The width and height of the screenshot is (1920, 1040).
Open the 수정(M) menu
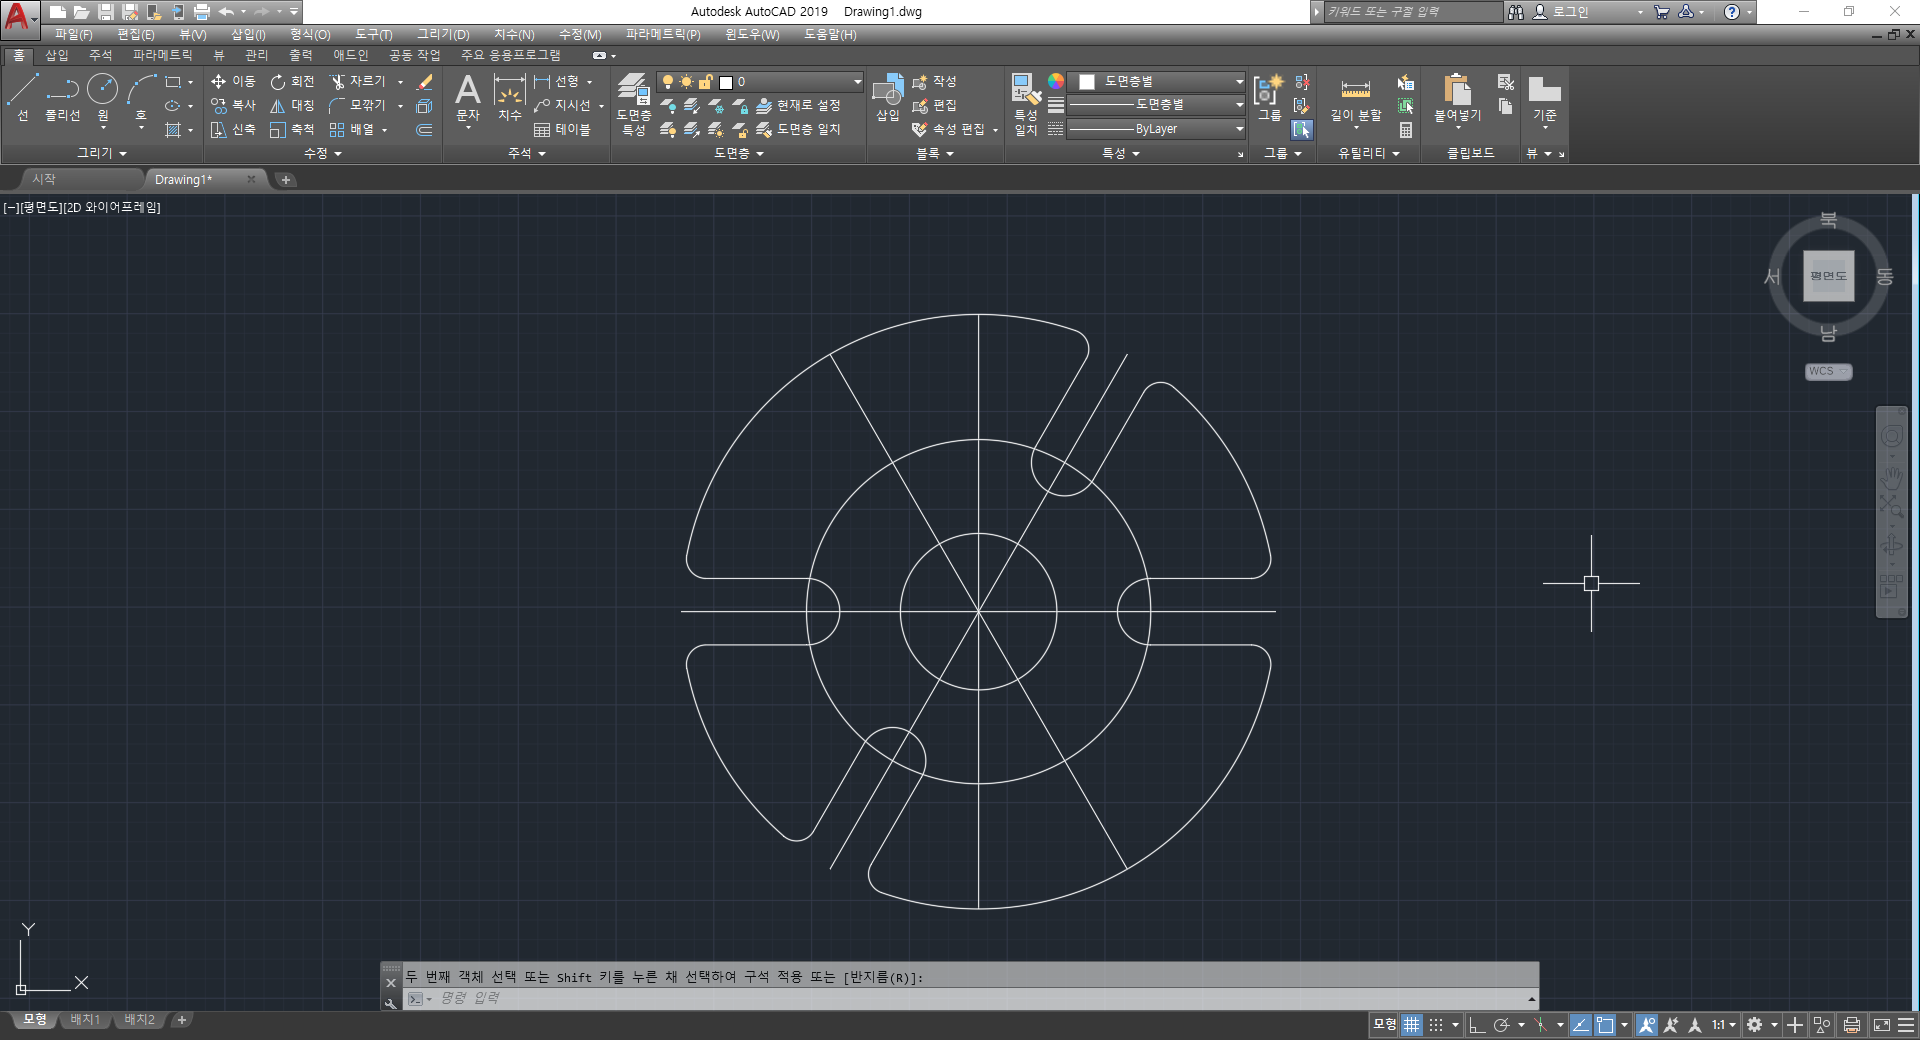tap(580, 34)
